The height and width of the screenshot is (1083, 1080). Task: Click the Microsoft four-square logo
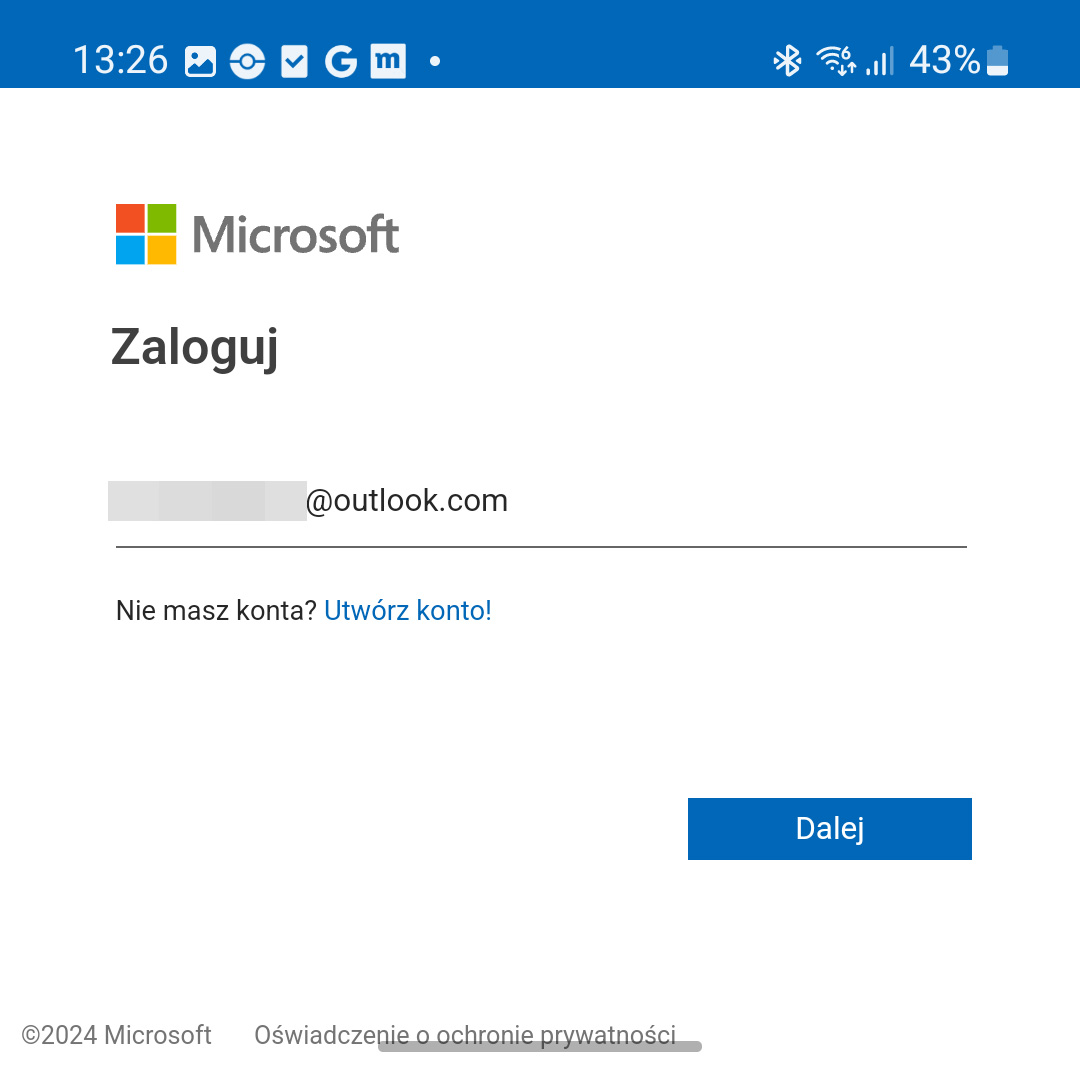click(x=146, y=234)
